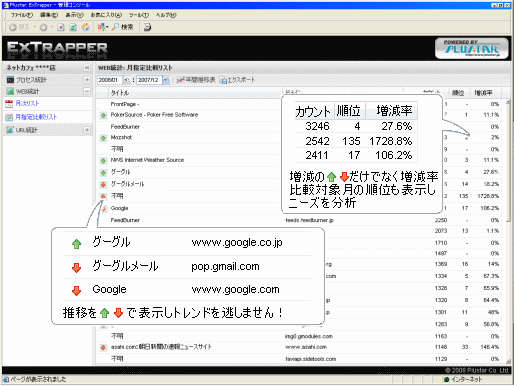Click the プロセス統計 panel icon
The height and width of the screenshot is (386, 514).
(10, 80)
